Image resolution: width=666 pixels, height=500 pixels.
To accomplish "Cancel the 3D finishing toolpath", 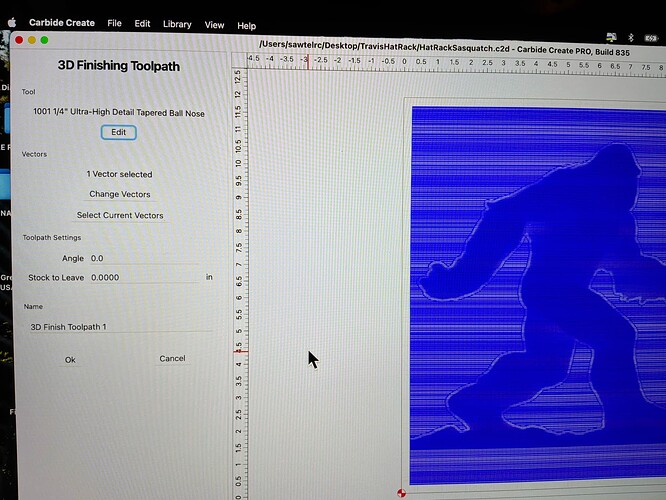I will 172,359.
